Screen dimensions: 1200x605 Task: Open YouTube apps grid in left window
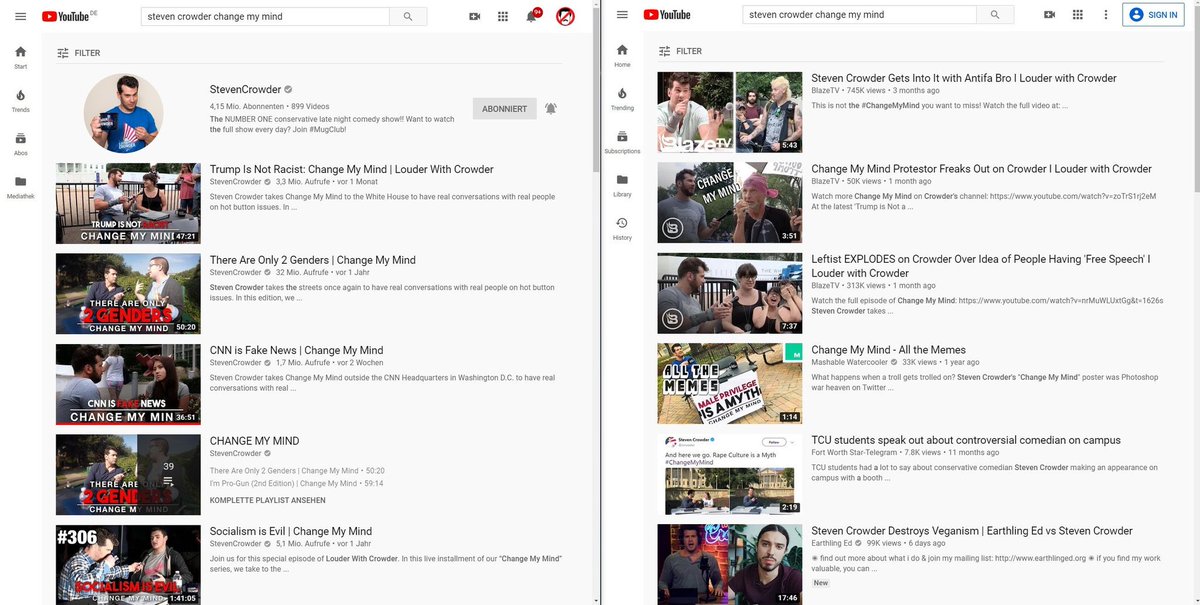503,16
